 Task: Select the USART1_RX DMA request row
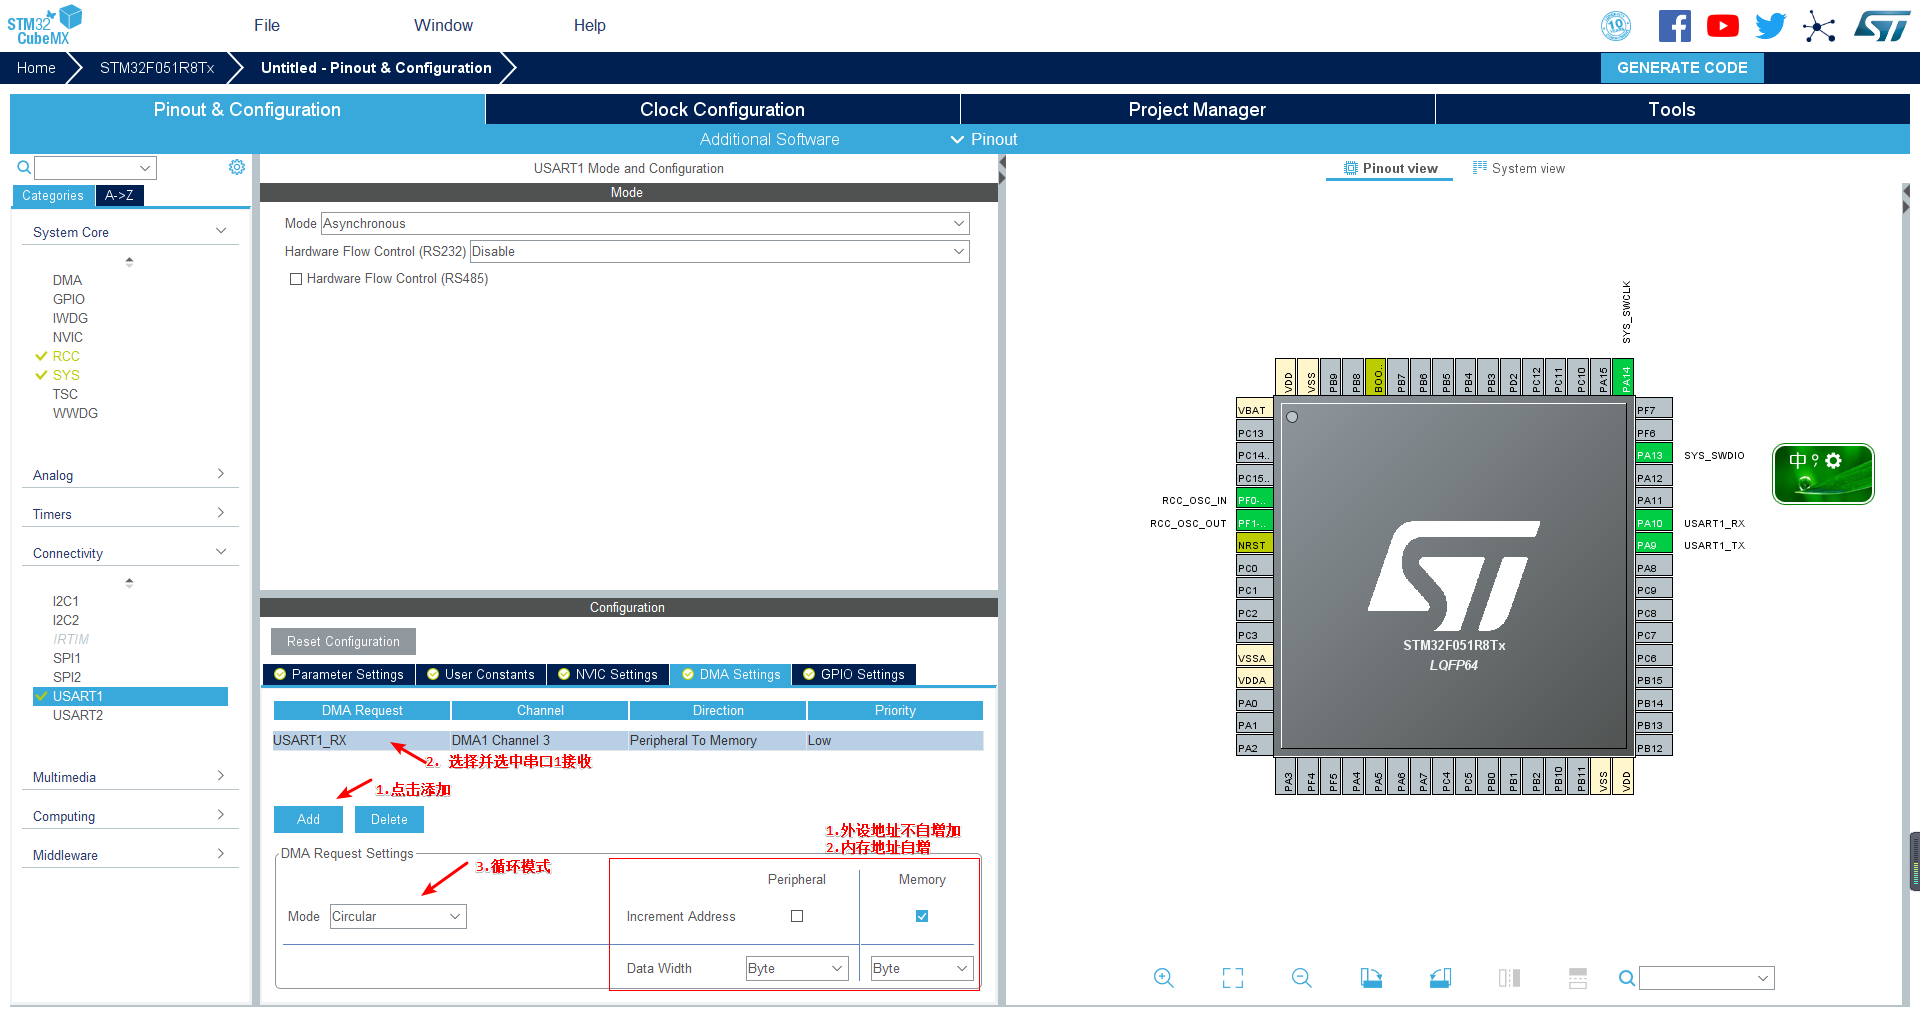(x=628, y=740)
